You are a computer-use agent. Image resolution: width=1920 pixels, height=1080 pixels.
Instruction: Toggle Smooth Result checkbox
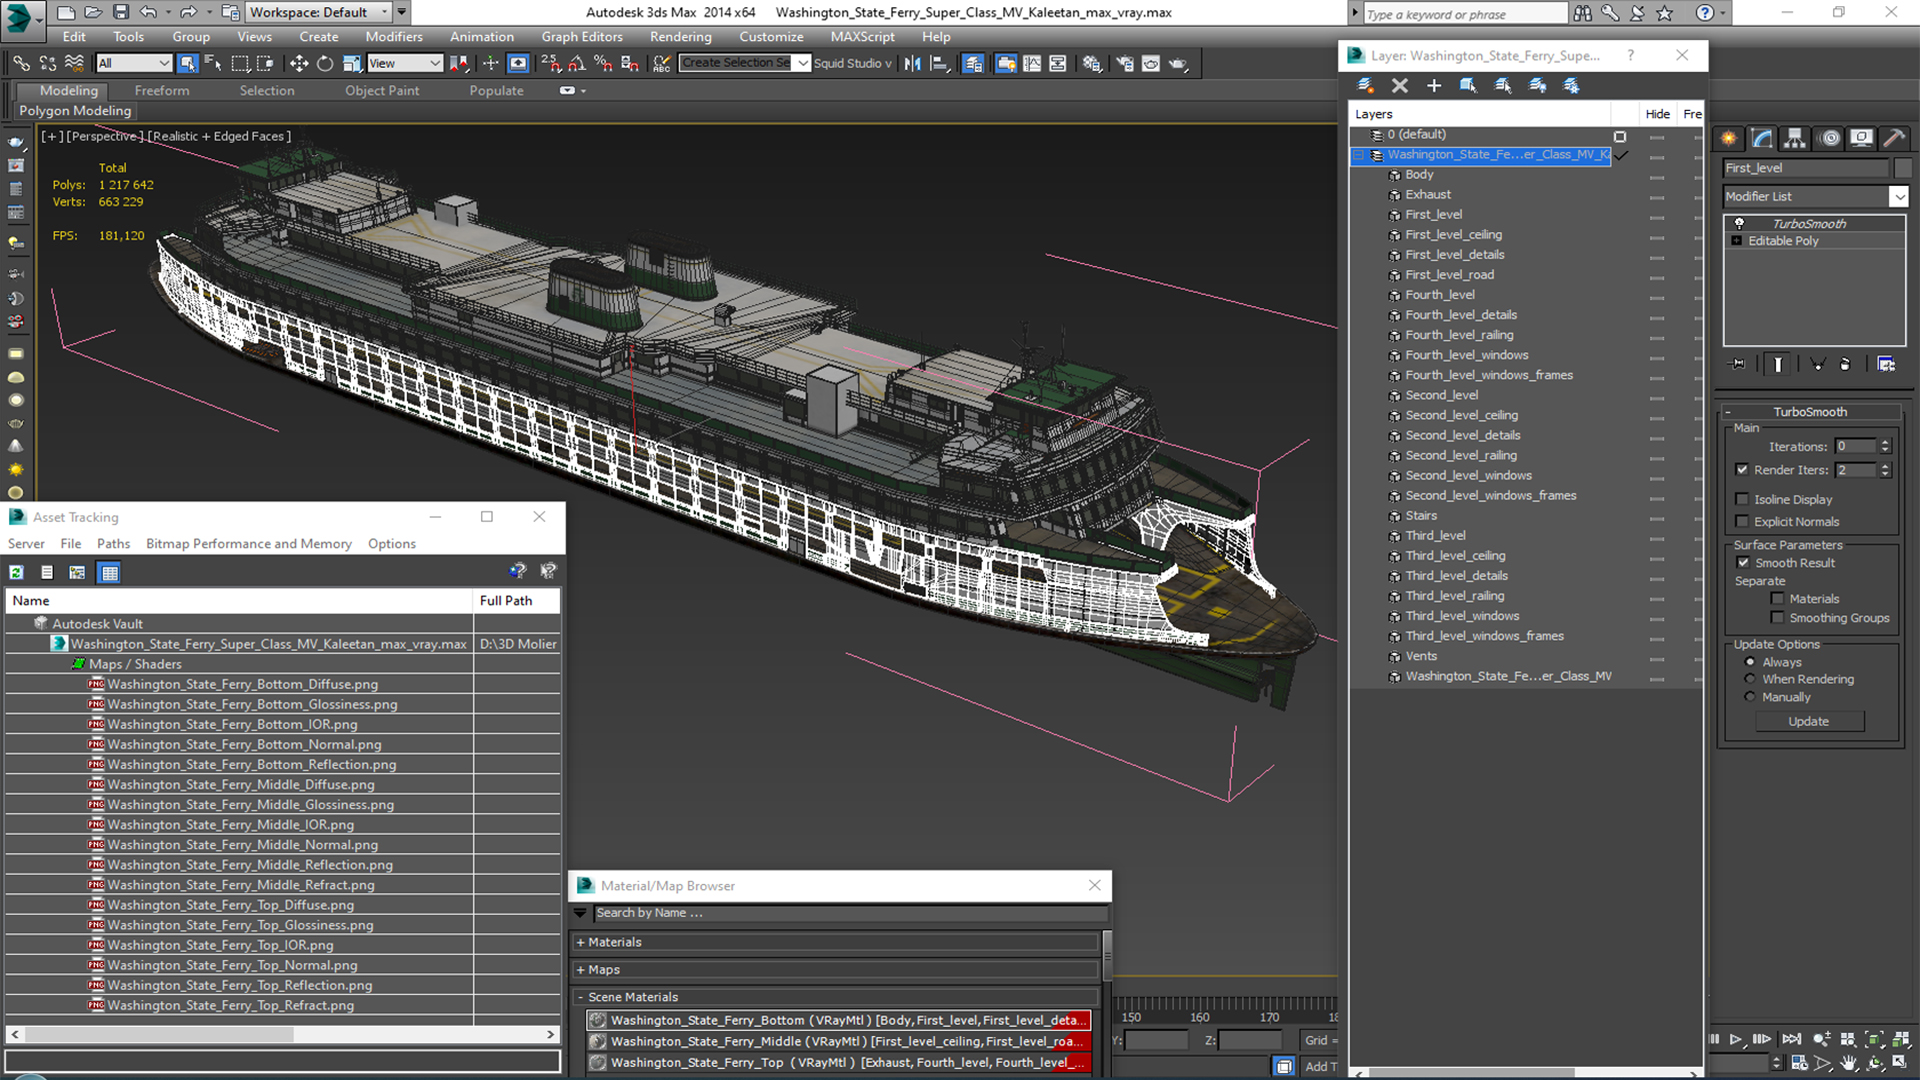pos(1743,563)
